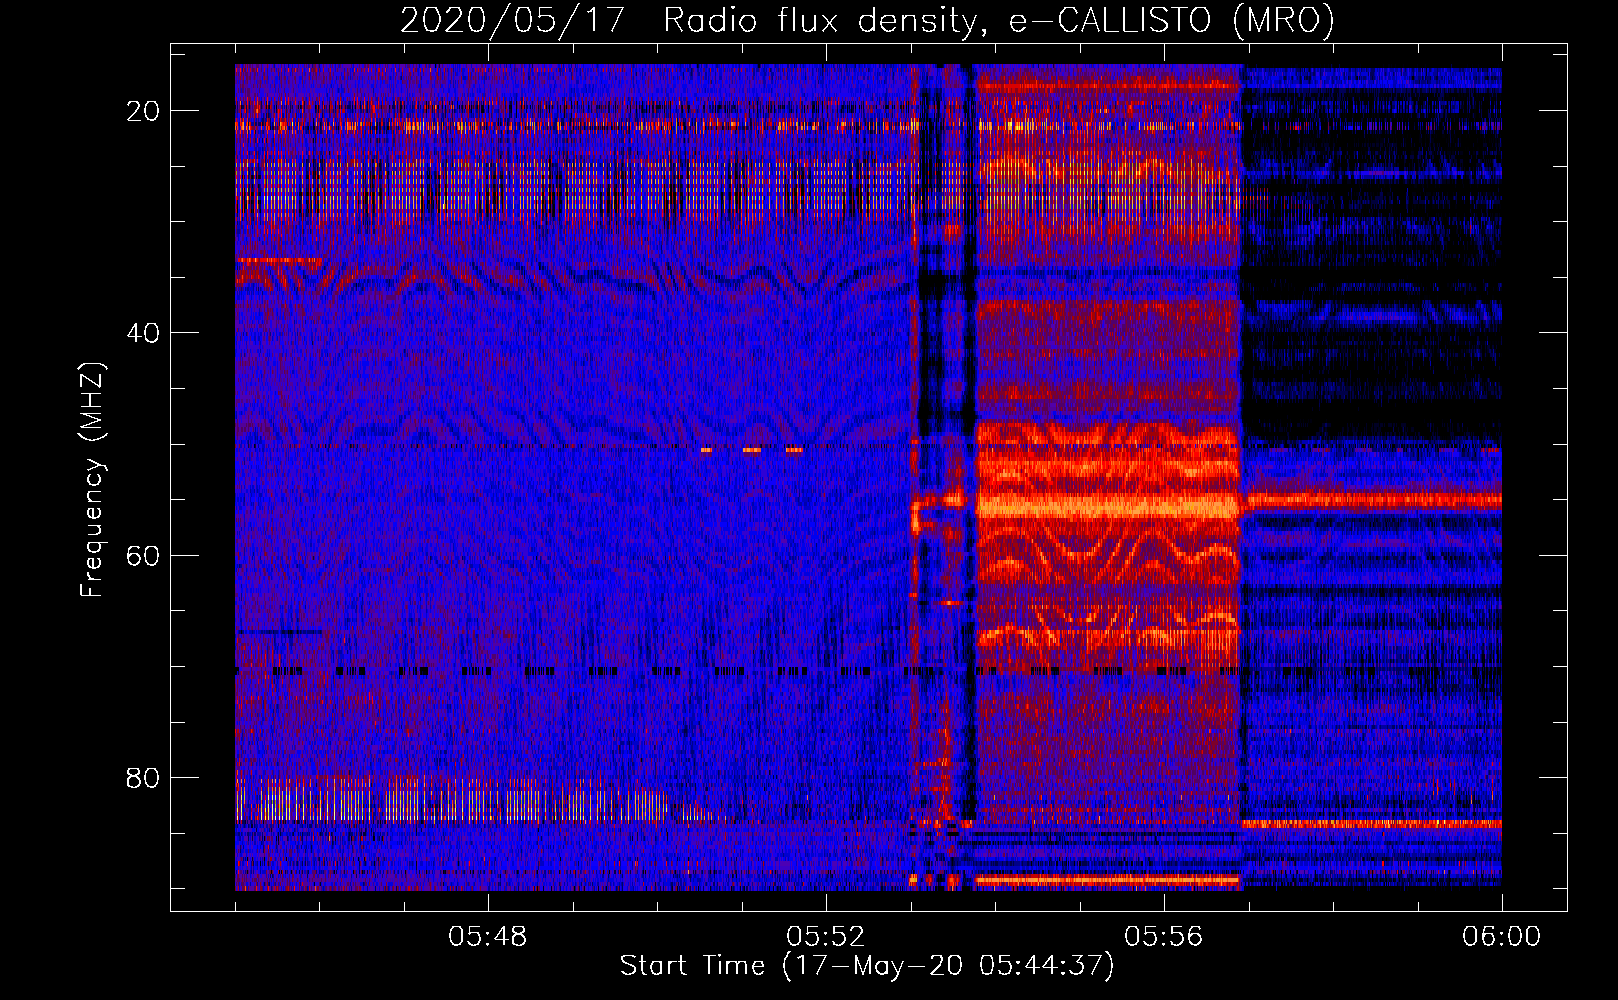Click the 20 MHz frequency tick label

coord(143,111)
